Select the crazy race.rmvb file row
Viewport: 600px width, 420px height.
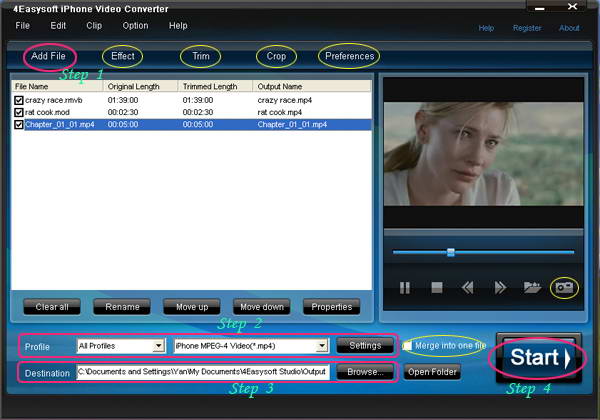191,100
